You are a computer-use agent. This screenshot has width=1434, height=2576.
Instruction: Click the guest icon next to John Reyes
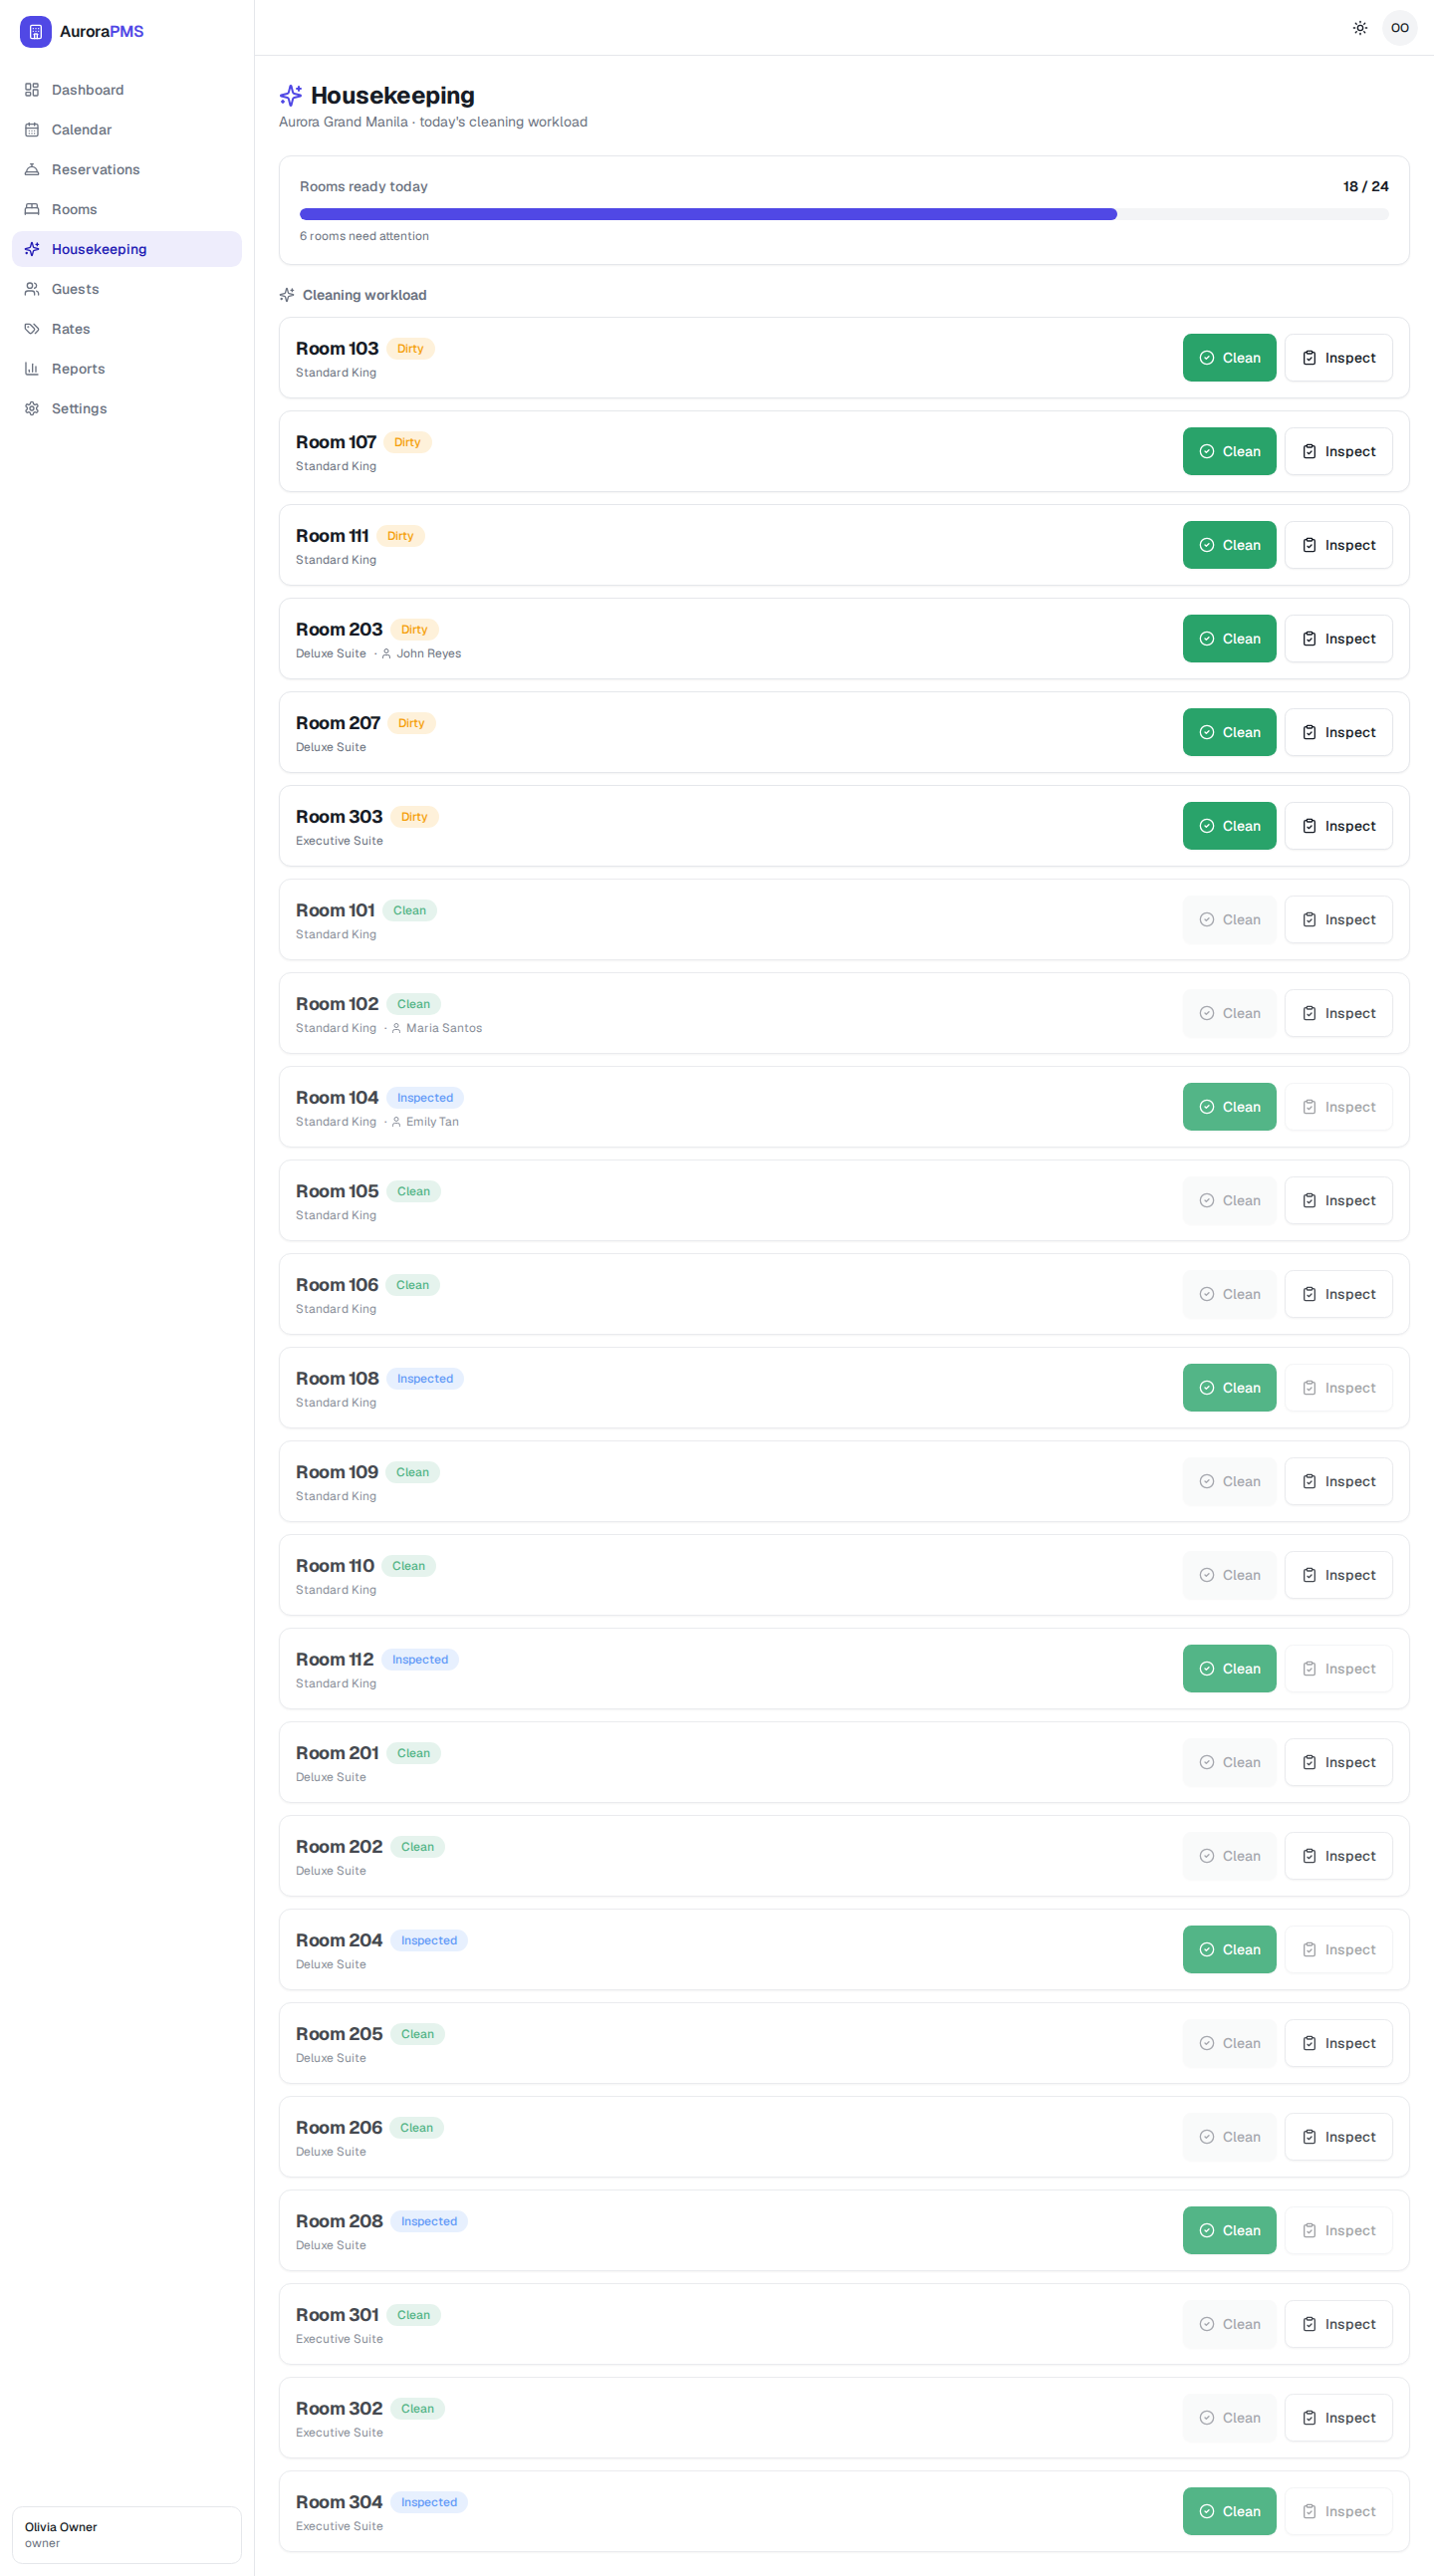tap(386, 654)
